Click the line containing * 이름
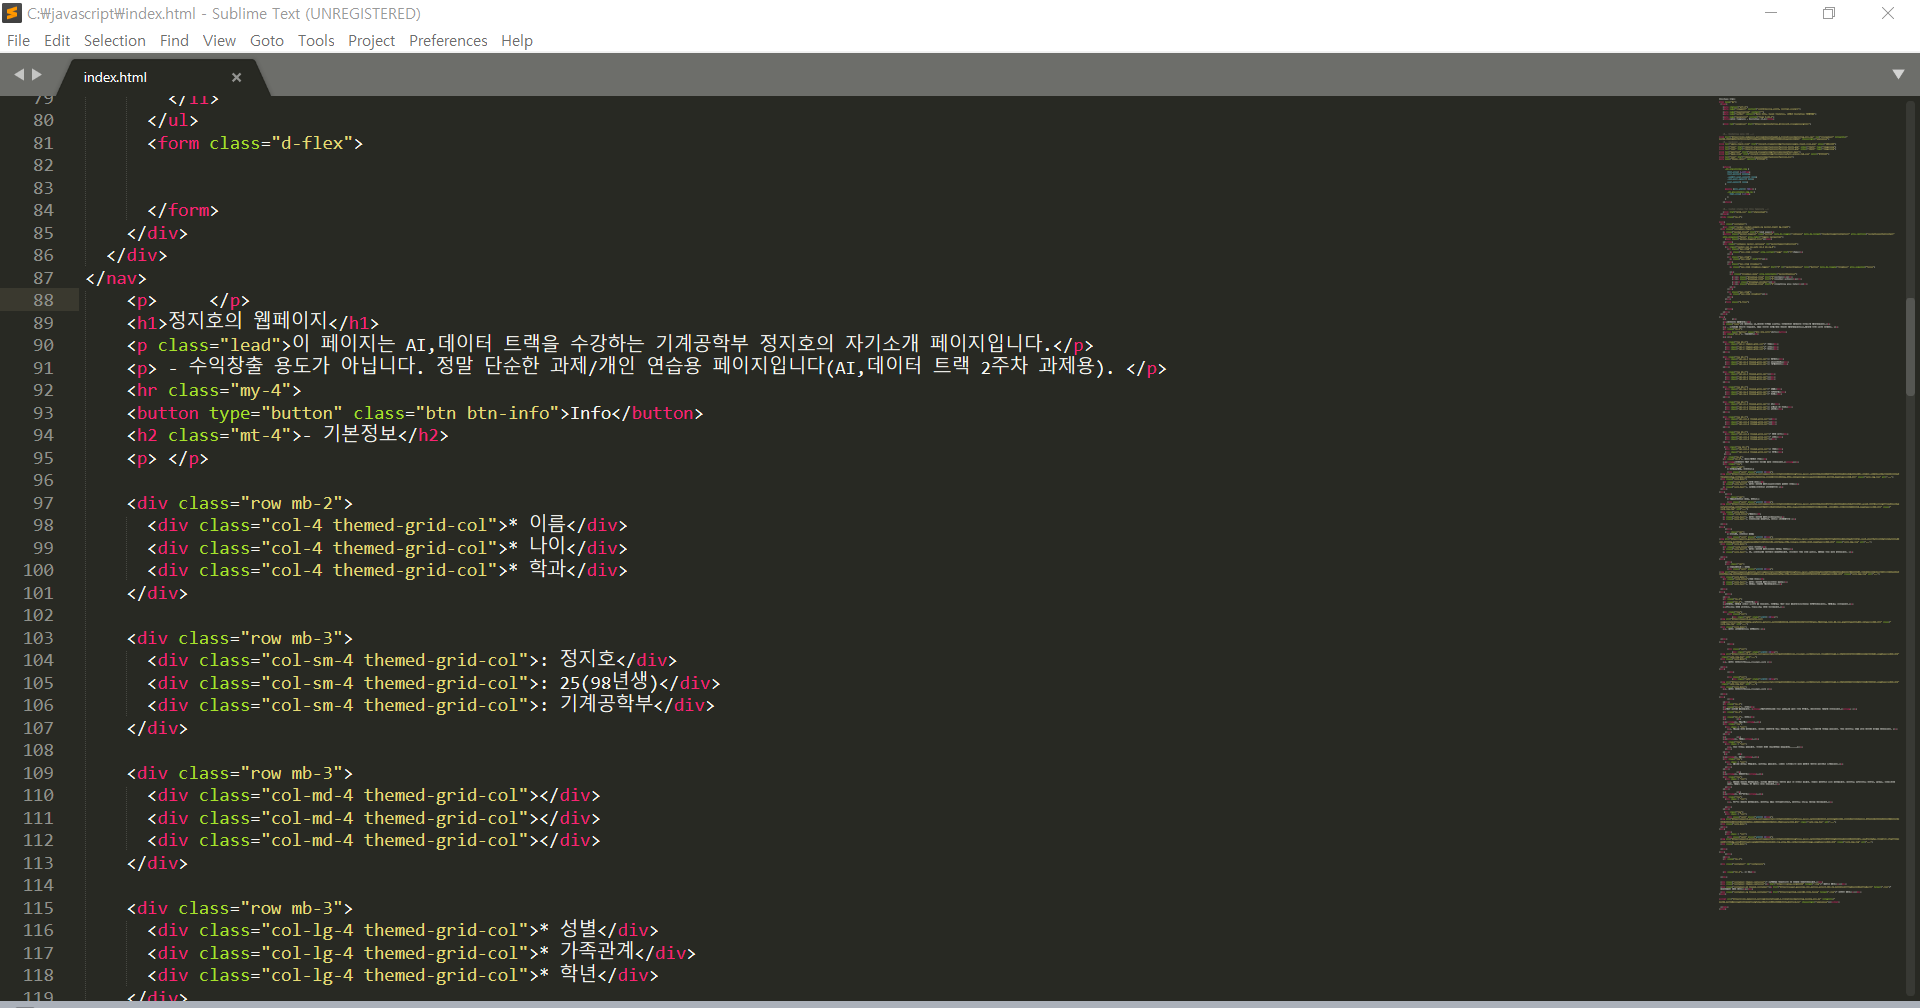 pos(388,525)
